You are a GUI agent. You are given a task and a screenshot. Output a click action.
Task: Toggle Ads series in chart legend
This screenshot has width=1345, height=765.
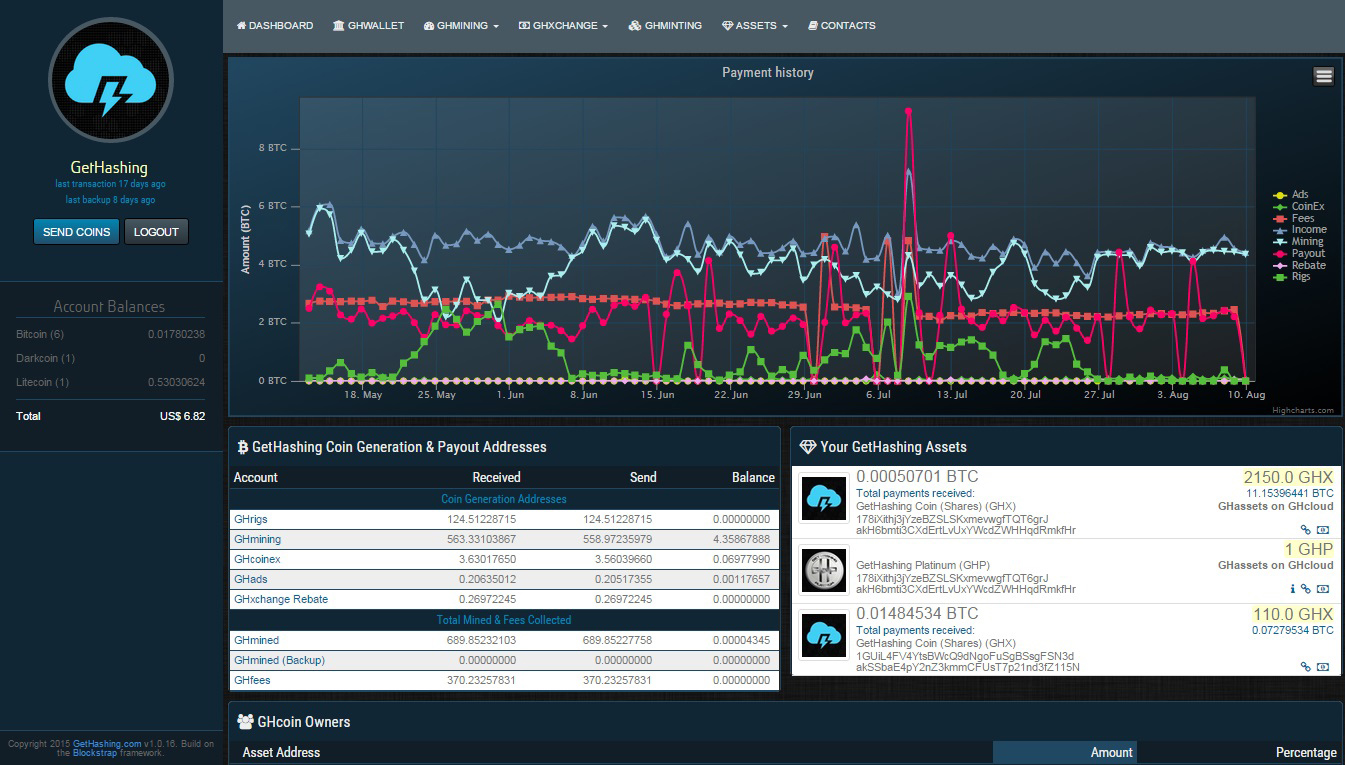1290,195
